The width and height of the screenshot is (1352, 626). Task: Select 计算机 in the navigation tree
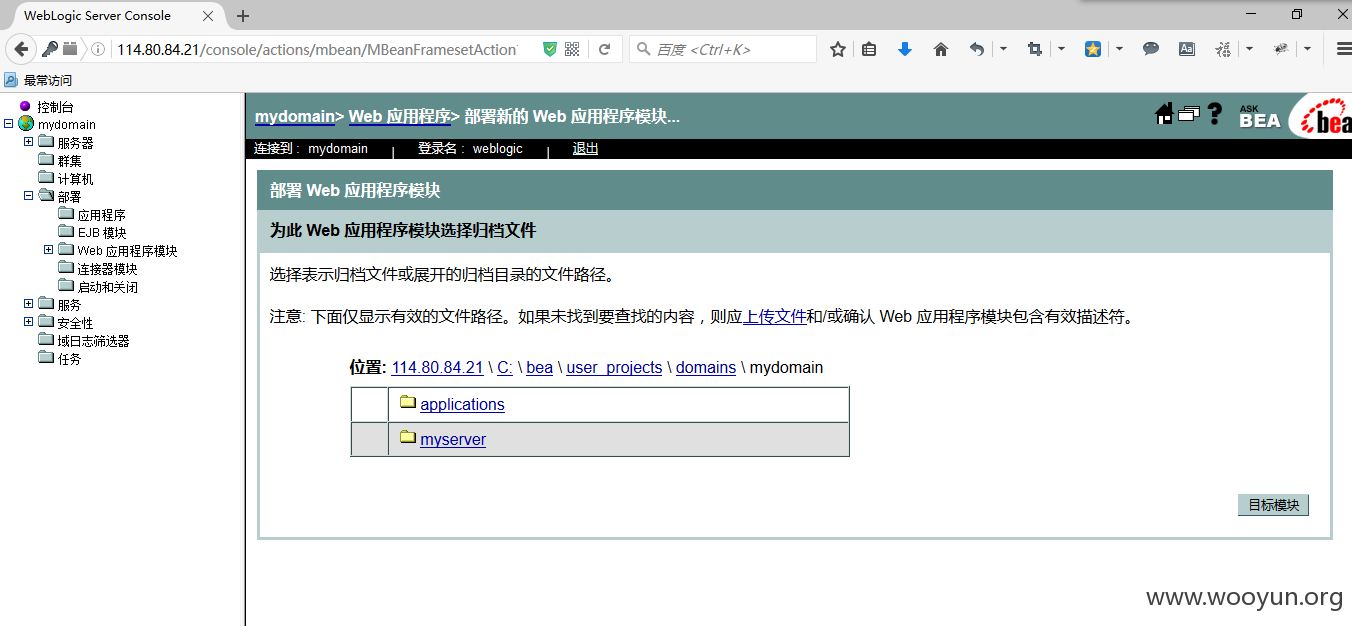pos(75,179)
